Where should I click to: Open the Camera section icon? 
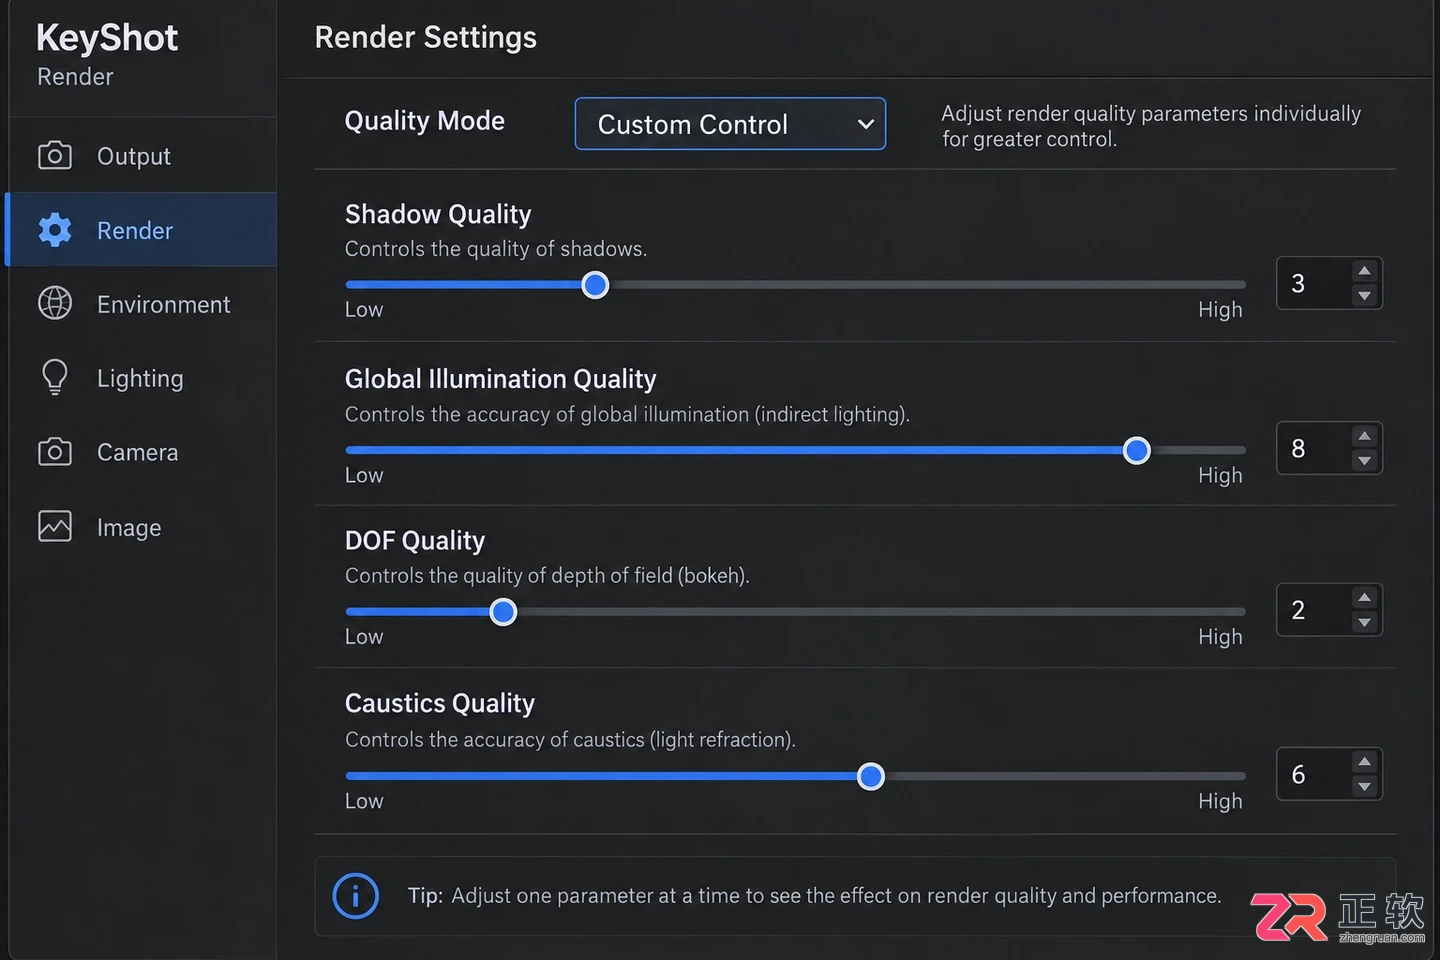click(55, 452)
